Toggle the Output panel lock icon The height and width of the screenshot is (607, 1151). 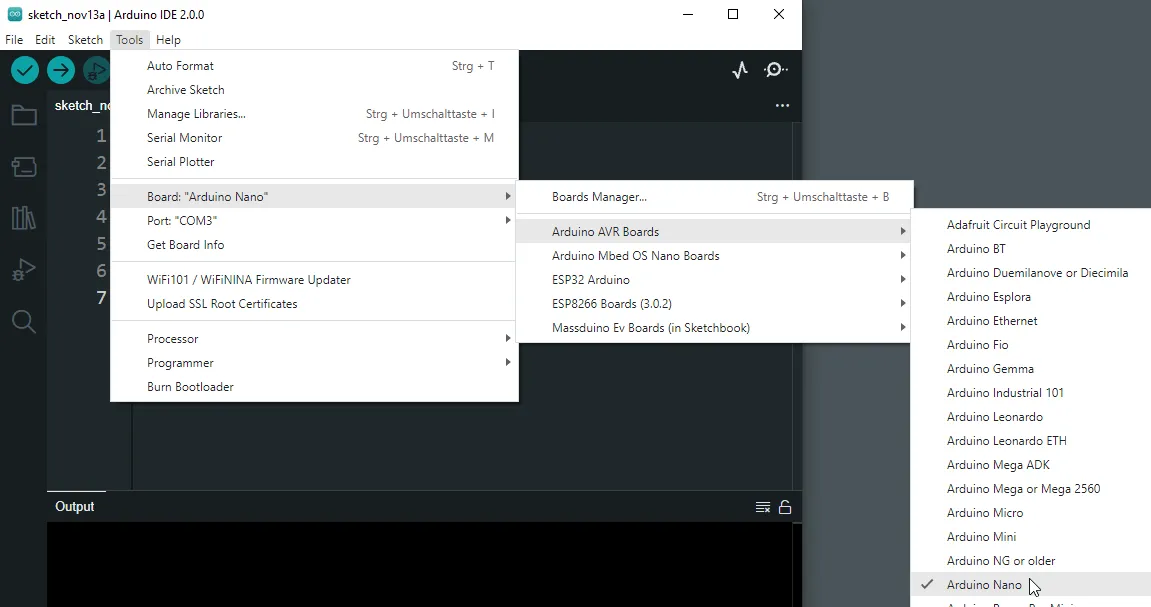[x=785, y=507]
